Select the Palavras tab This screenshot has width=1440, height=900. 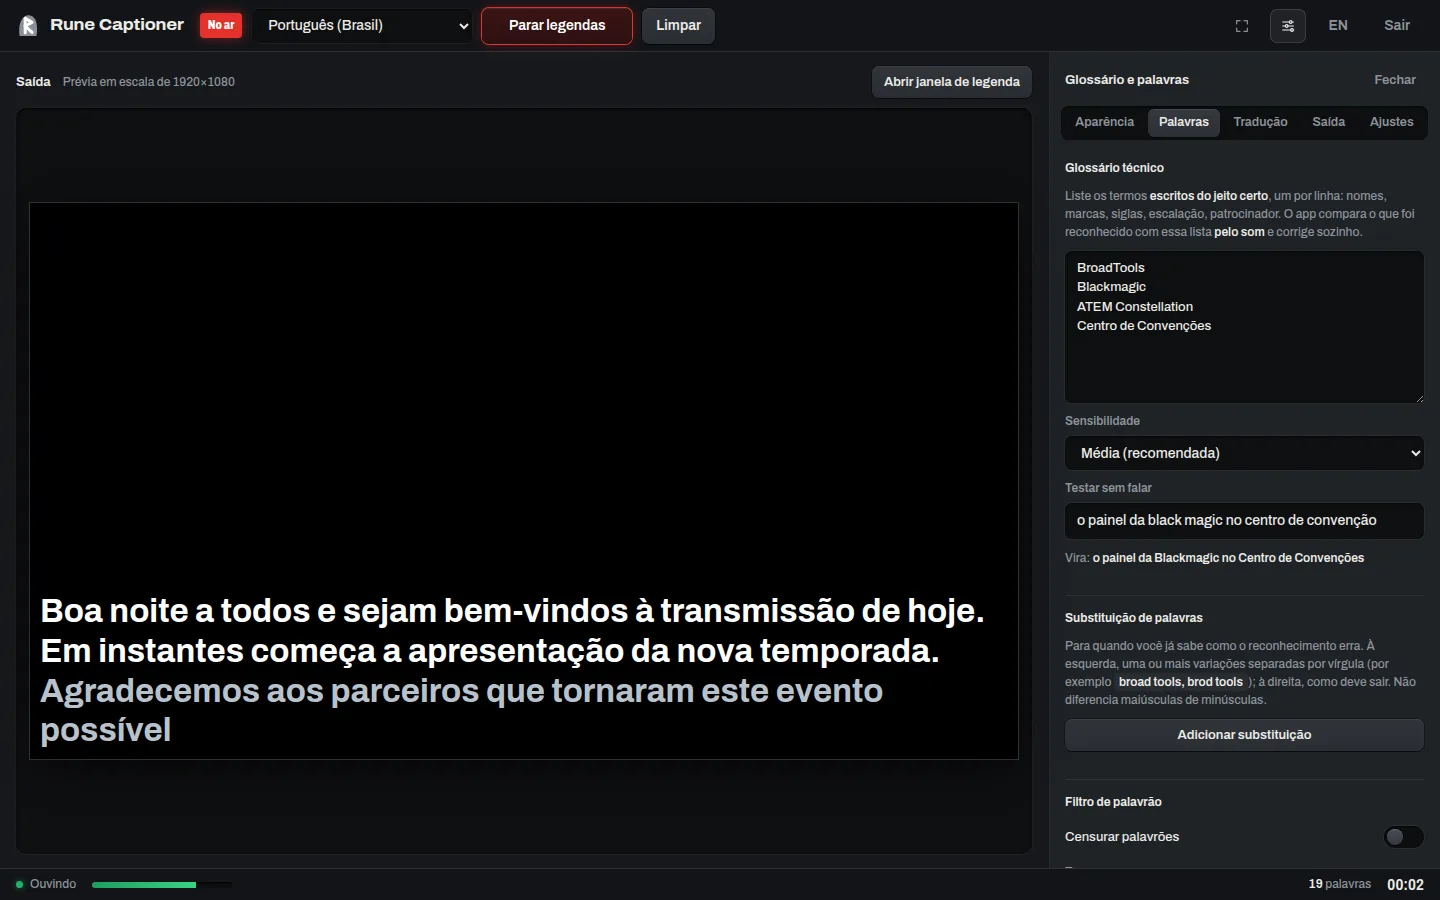(1184, 122)
